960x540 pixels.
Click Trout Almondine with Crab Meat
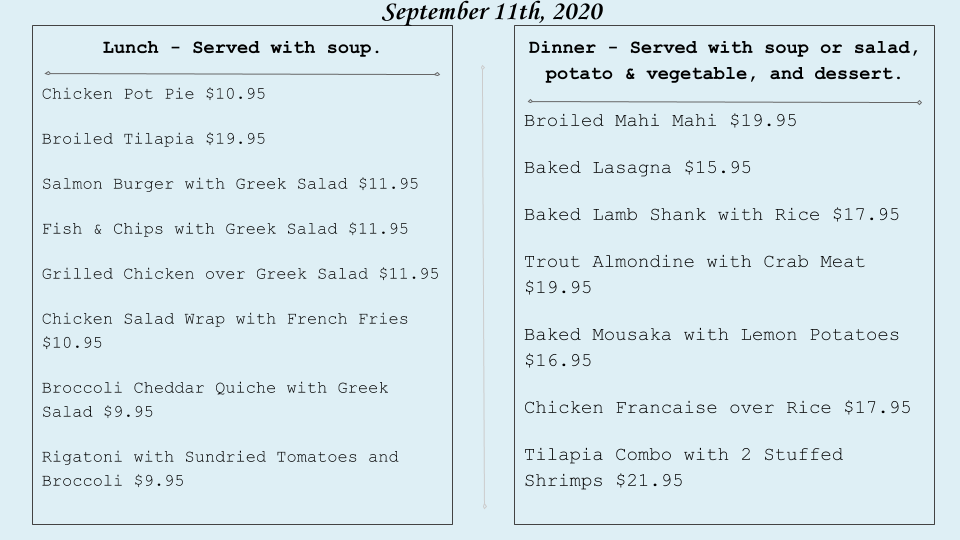[x=694, y=275]
